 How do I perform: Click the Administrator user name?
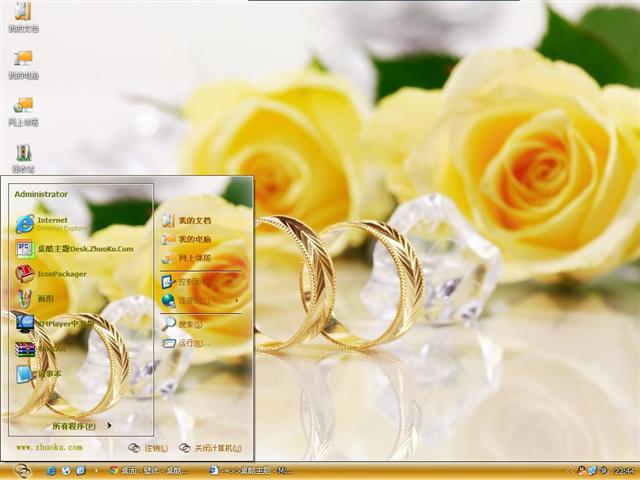point(41,194)
